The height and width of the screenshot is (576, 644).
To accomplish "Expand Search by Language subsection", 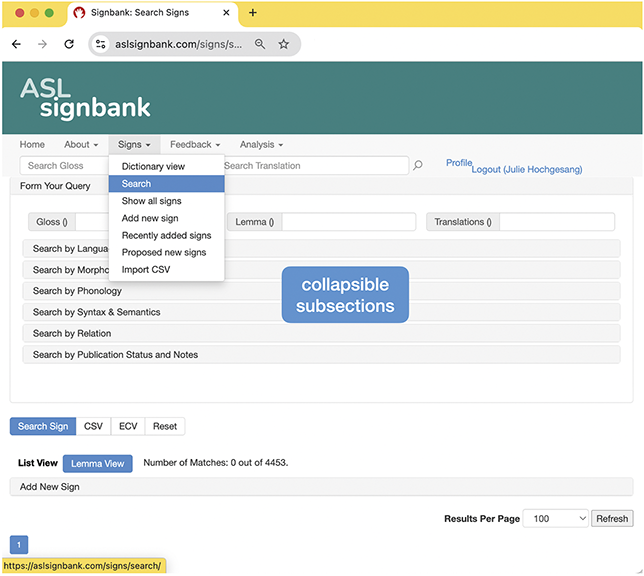I will tap(321, 249).
